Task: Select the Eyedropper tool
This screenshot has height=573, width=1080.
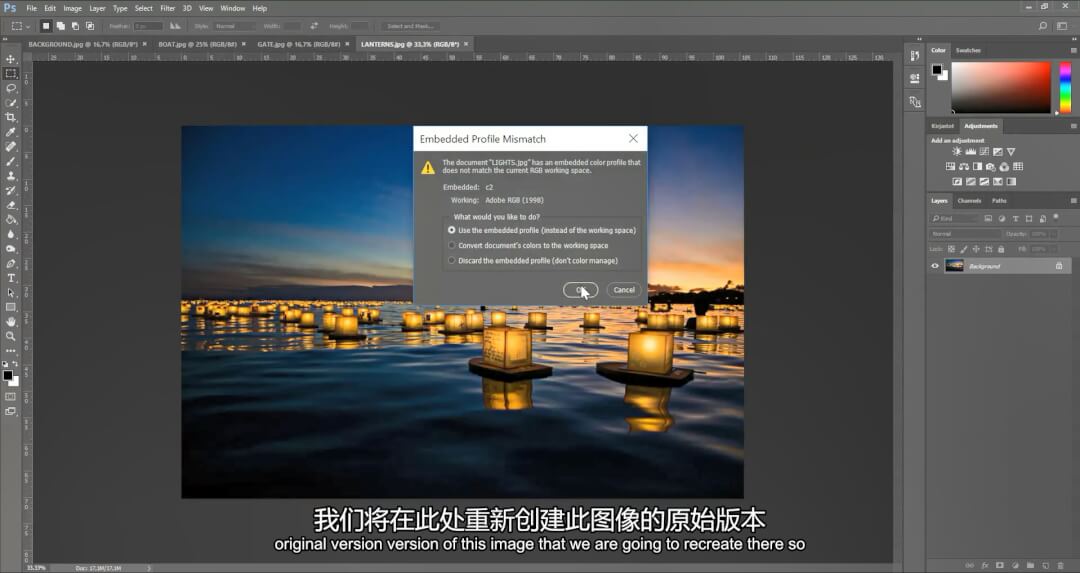Action: coord(11,132)
